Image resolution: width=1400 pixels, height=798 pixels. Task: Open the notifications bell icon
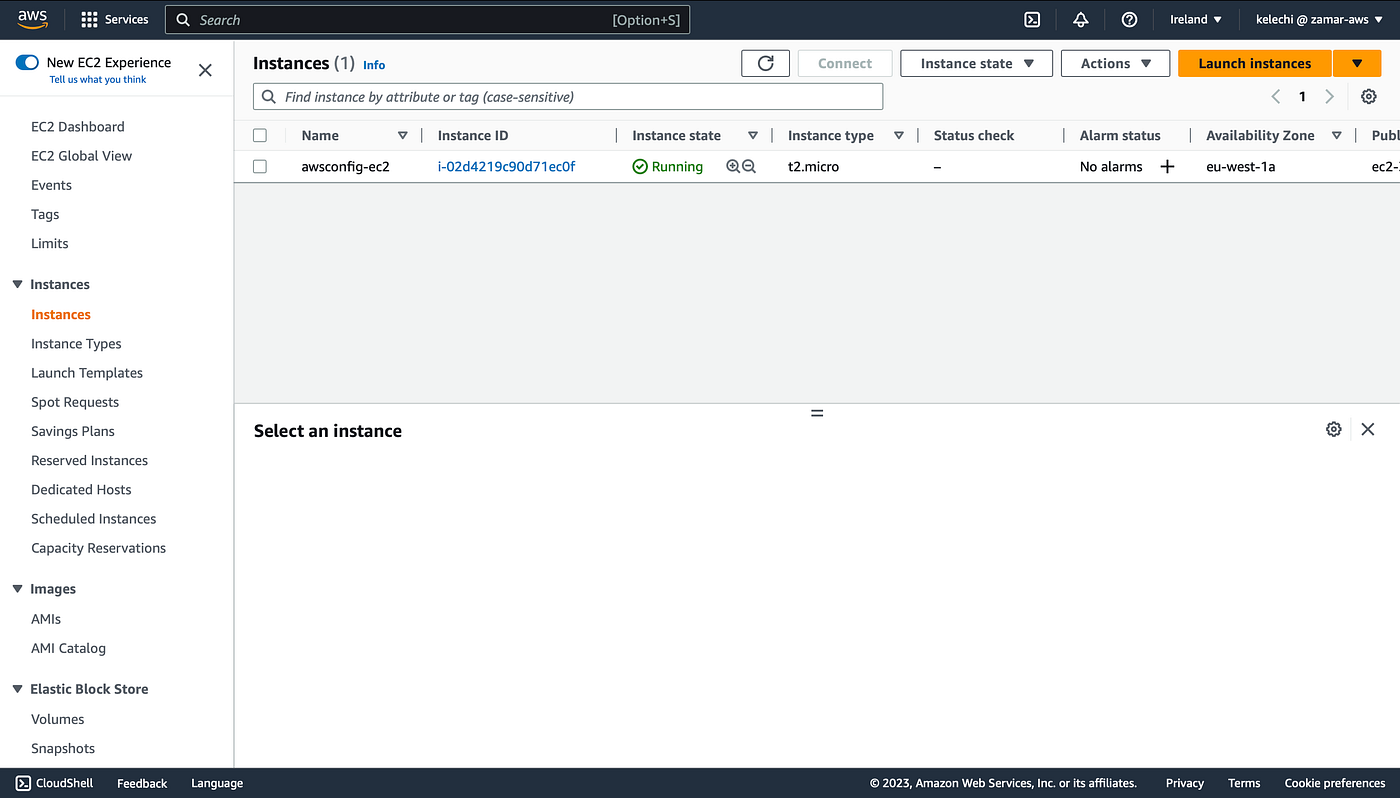tap(1081, 19)
